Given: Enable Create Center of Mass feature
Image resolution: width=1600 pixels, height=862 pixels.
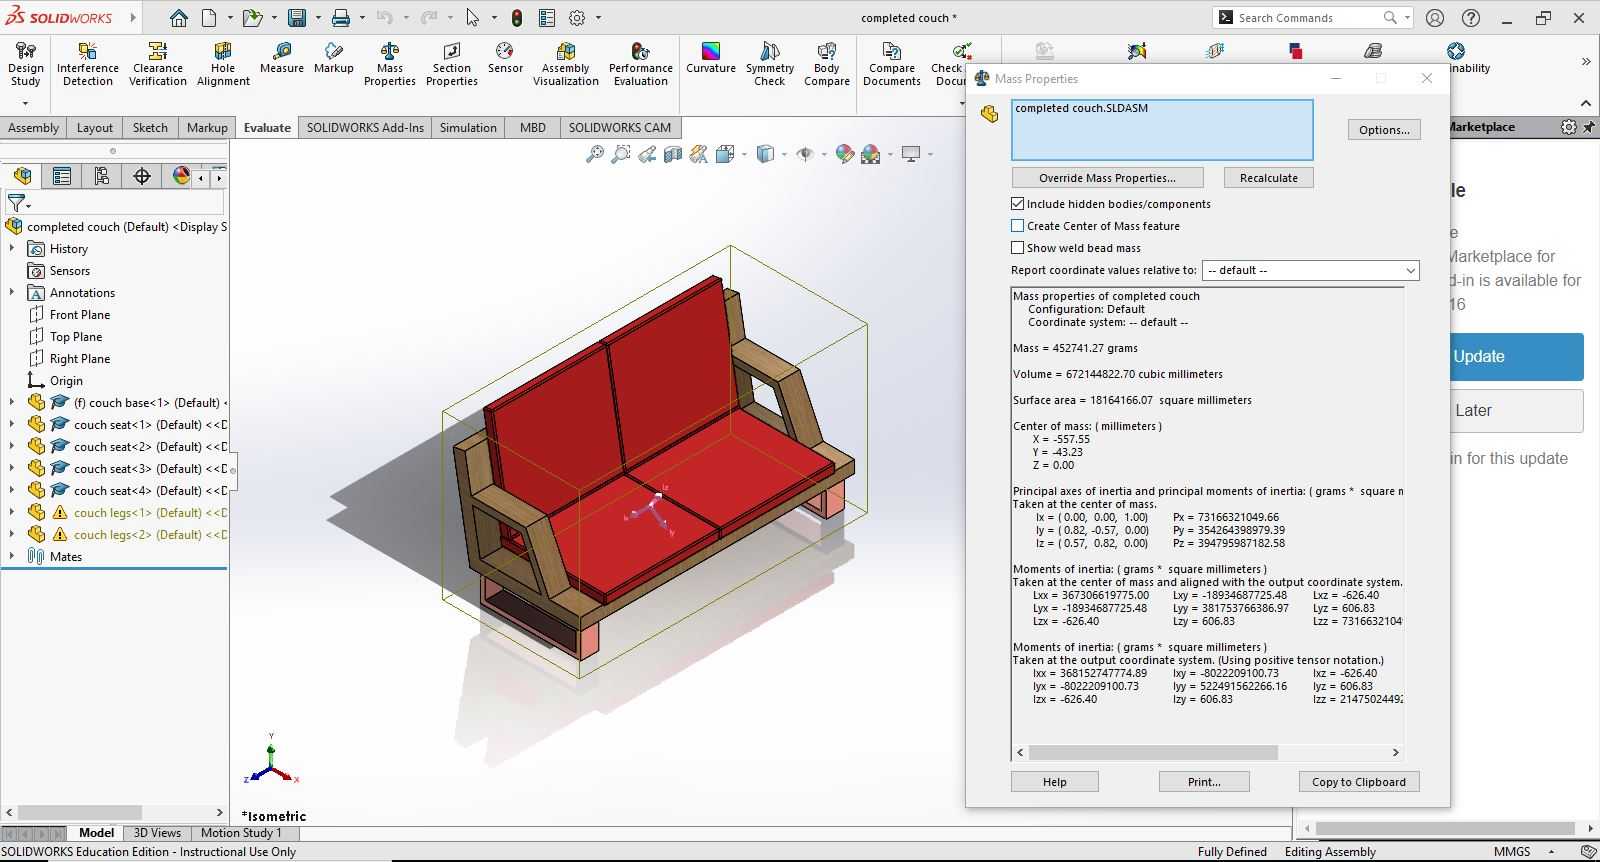Looking at the screenshot, I should click(x=1018, y=226).
